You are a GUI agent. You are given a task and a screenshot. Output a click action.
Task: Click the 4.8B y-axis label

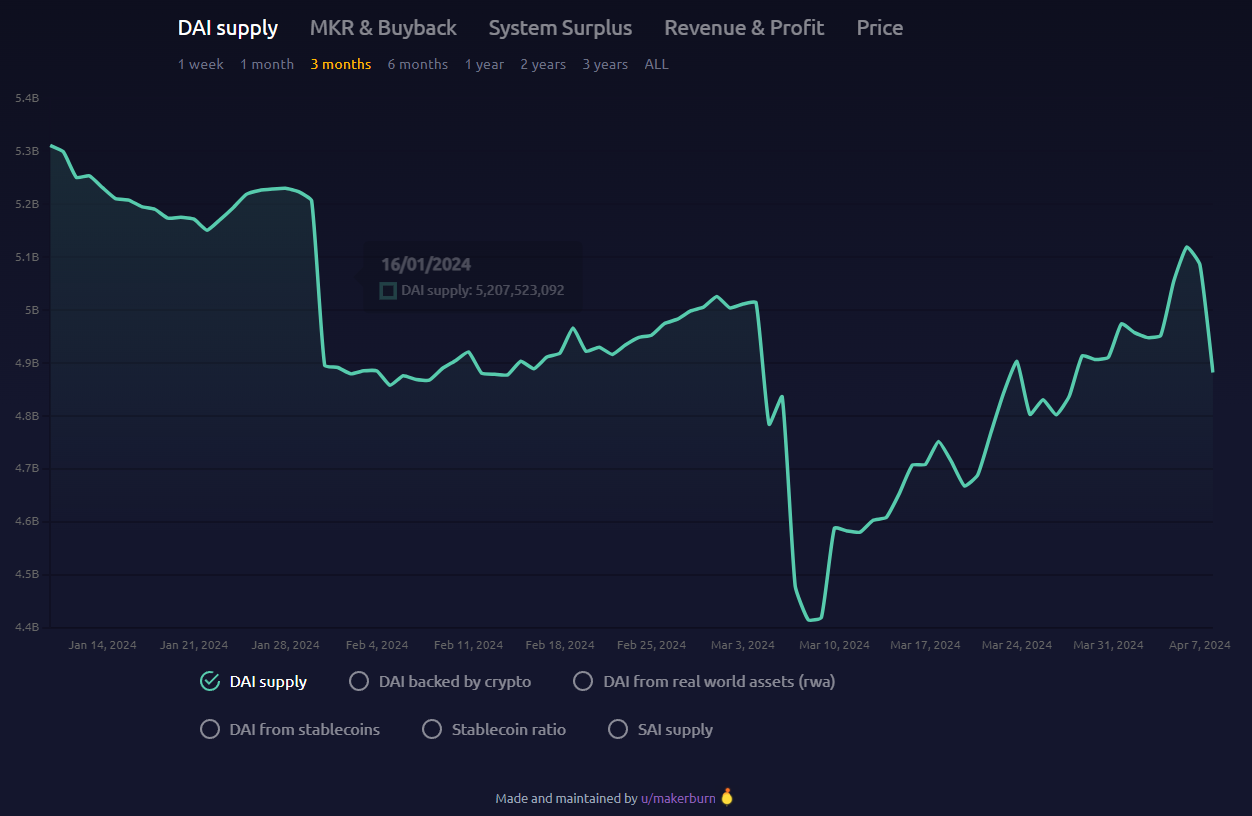[x=27, y=416]
